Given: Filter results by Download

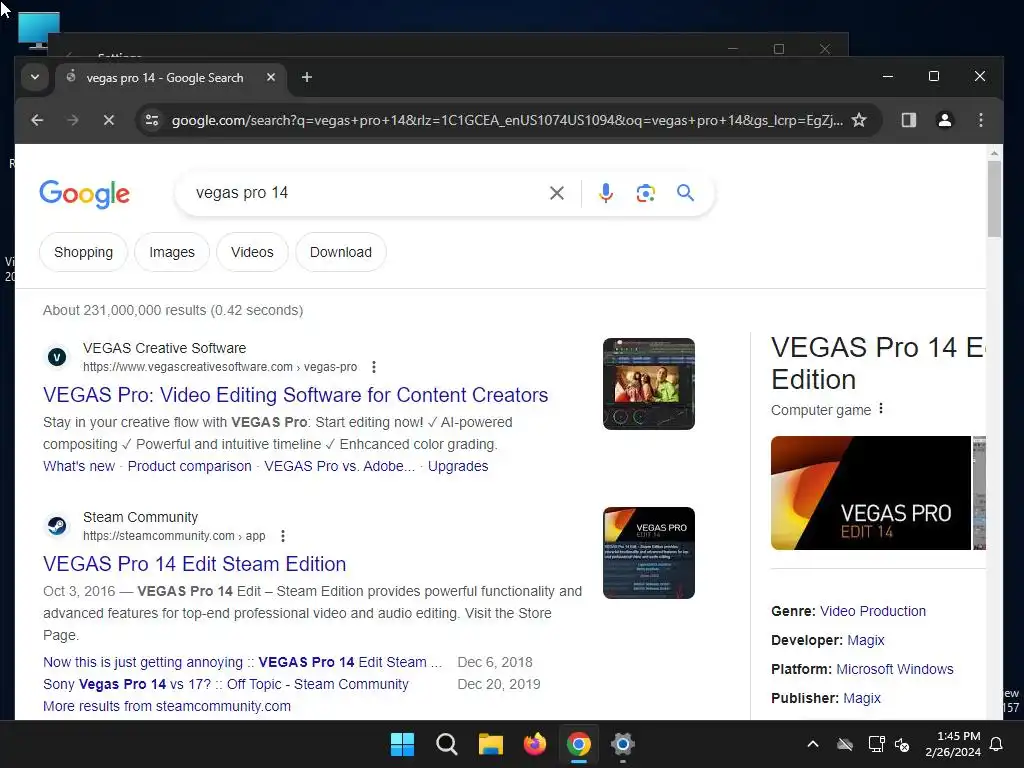Looking at the screenshot, I should [341, 252].
